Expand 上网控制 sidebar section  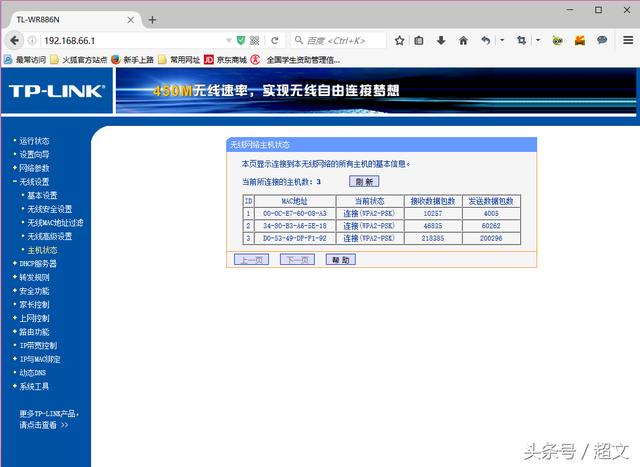pyautogui.click(x=34, y=318)
